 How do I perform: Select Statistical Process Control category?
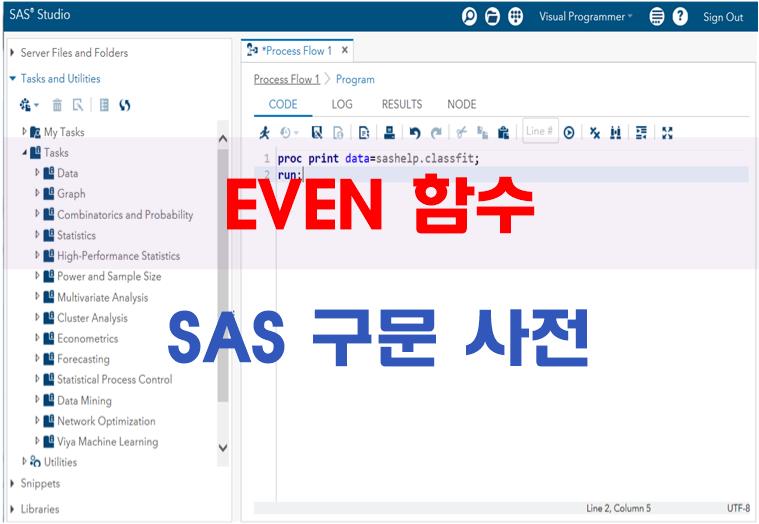click(115, 379)
